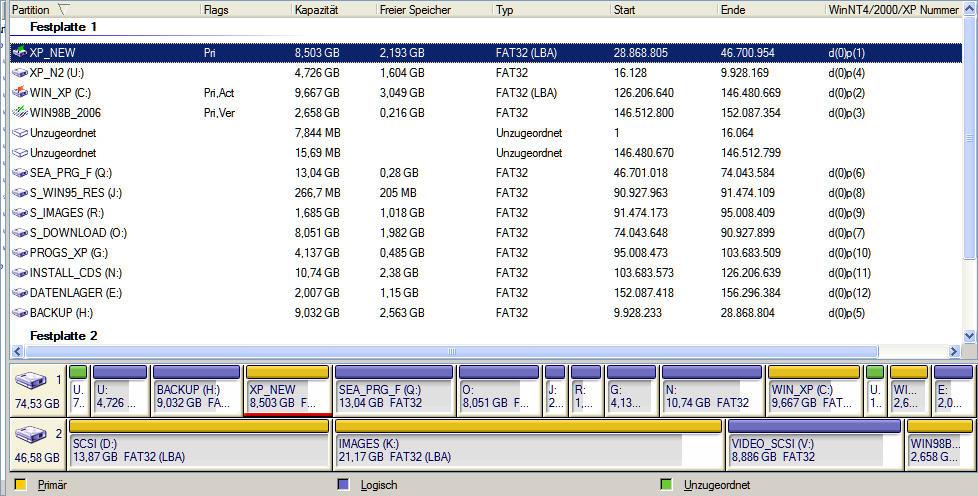This screenshot has width=978, height=496.
Task: Click the WIN98B_2006 hidden partition icon
Action: coord(20,112)
